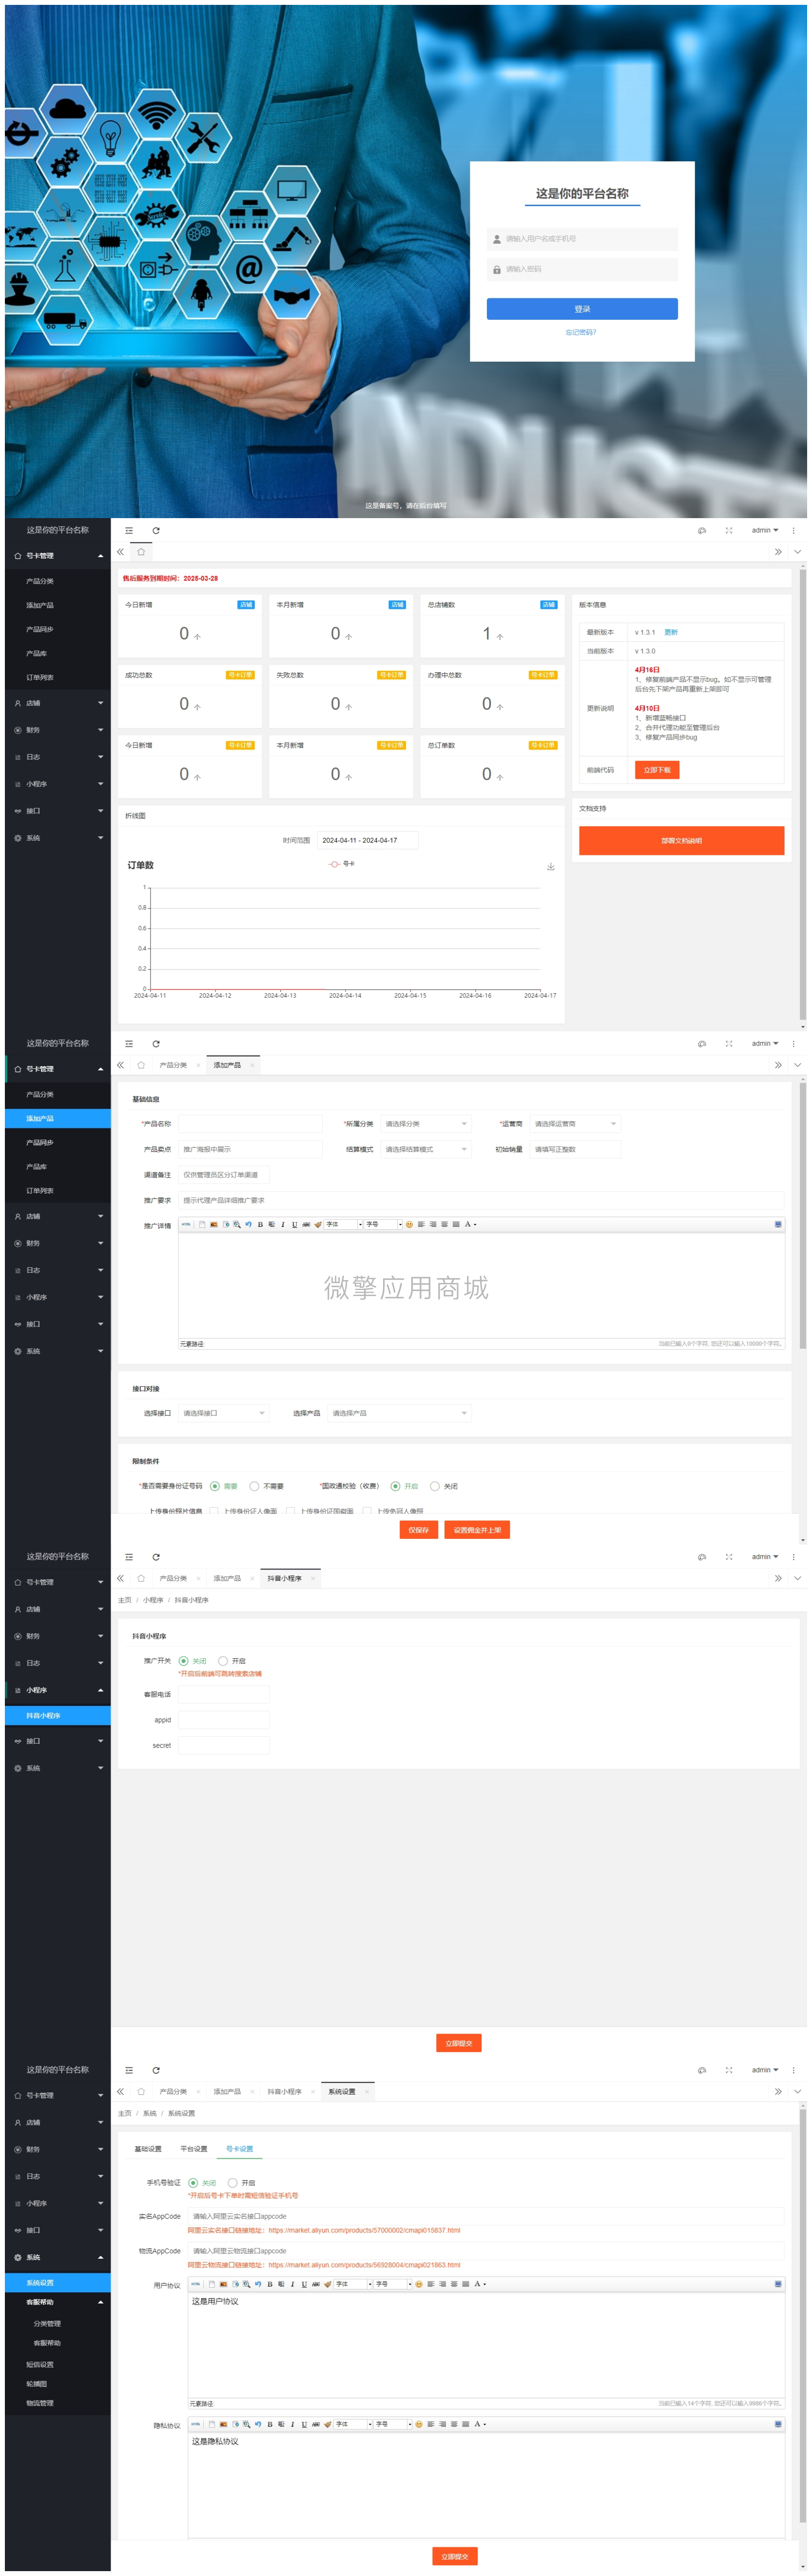Select the 号卡设置 tab
The height and width of the screenshot is (2576, 812).
tap(240, 2149)
